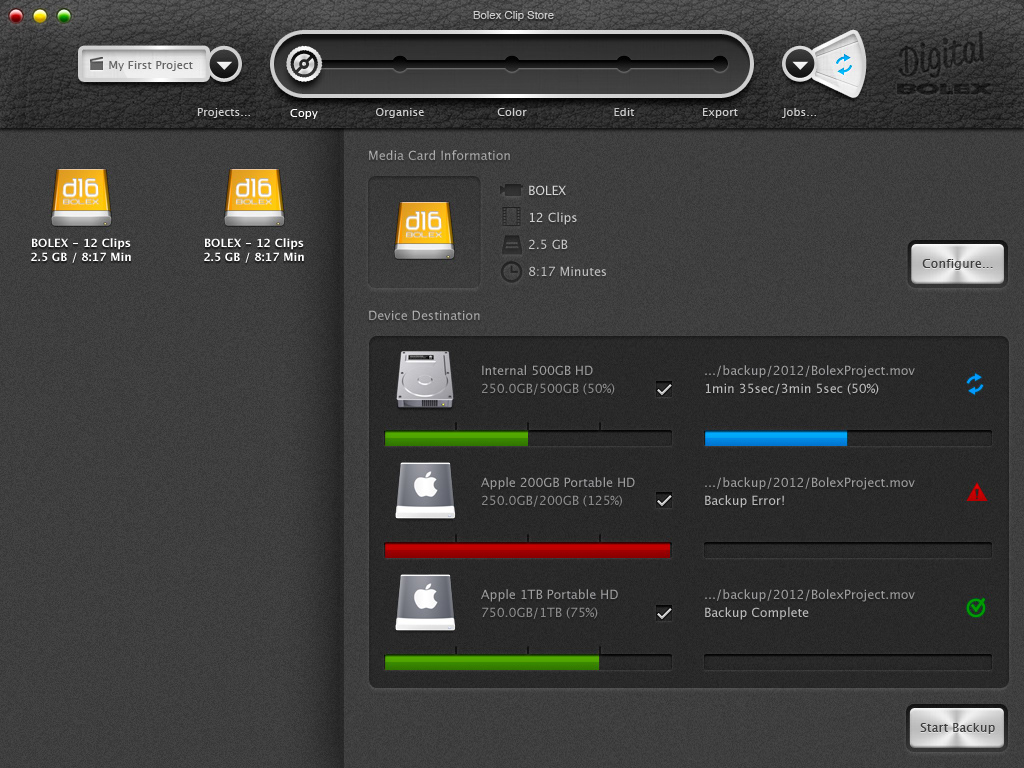
Task: Click the clock icon beside 8:17 Minutes
Action: click(511, 271)
